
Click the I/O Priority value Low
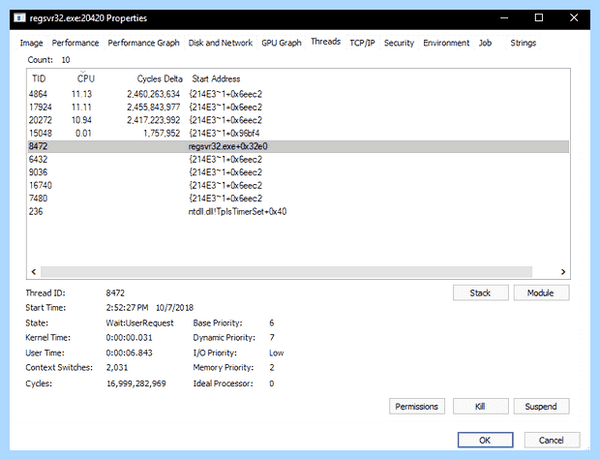(x=276, y=353)
